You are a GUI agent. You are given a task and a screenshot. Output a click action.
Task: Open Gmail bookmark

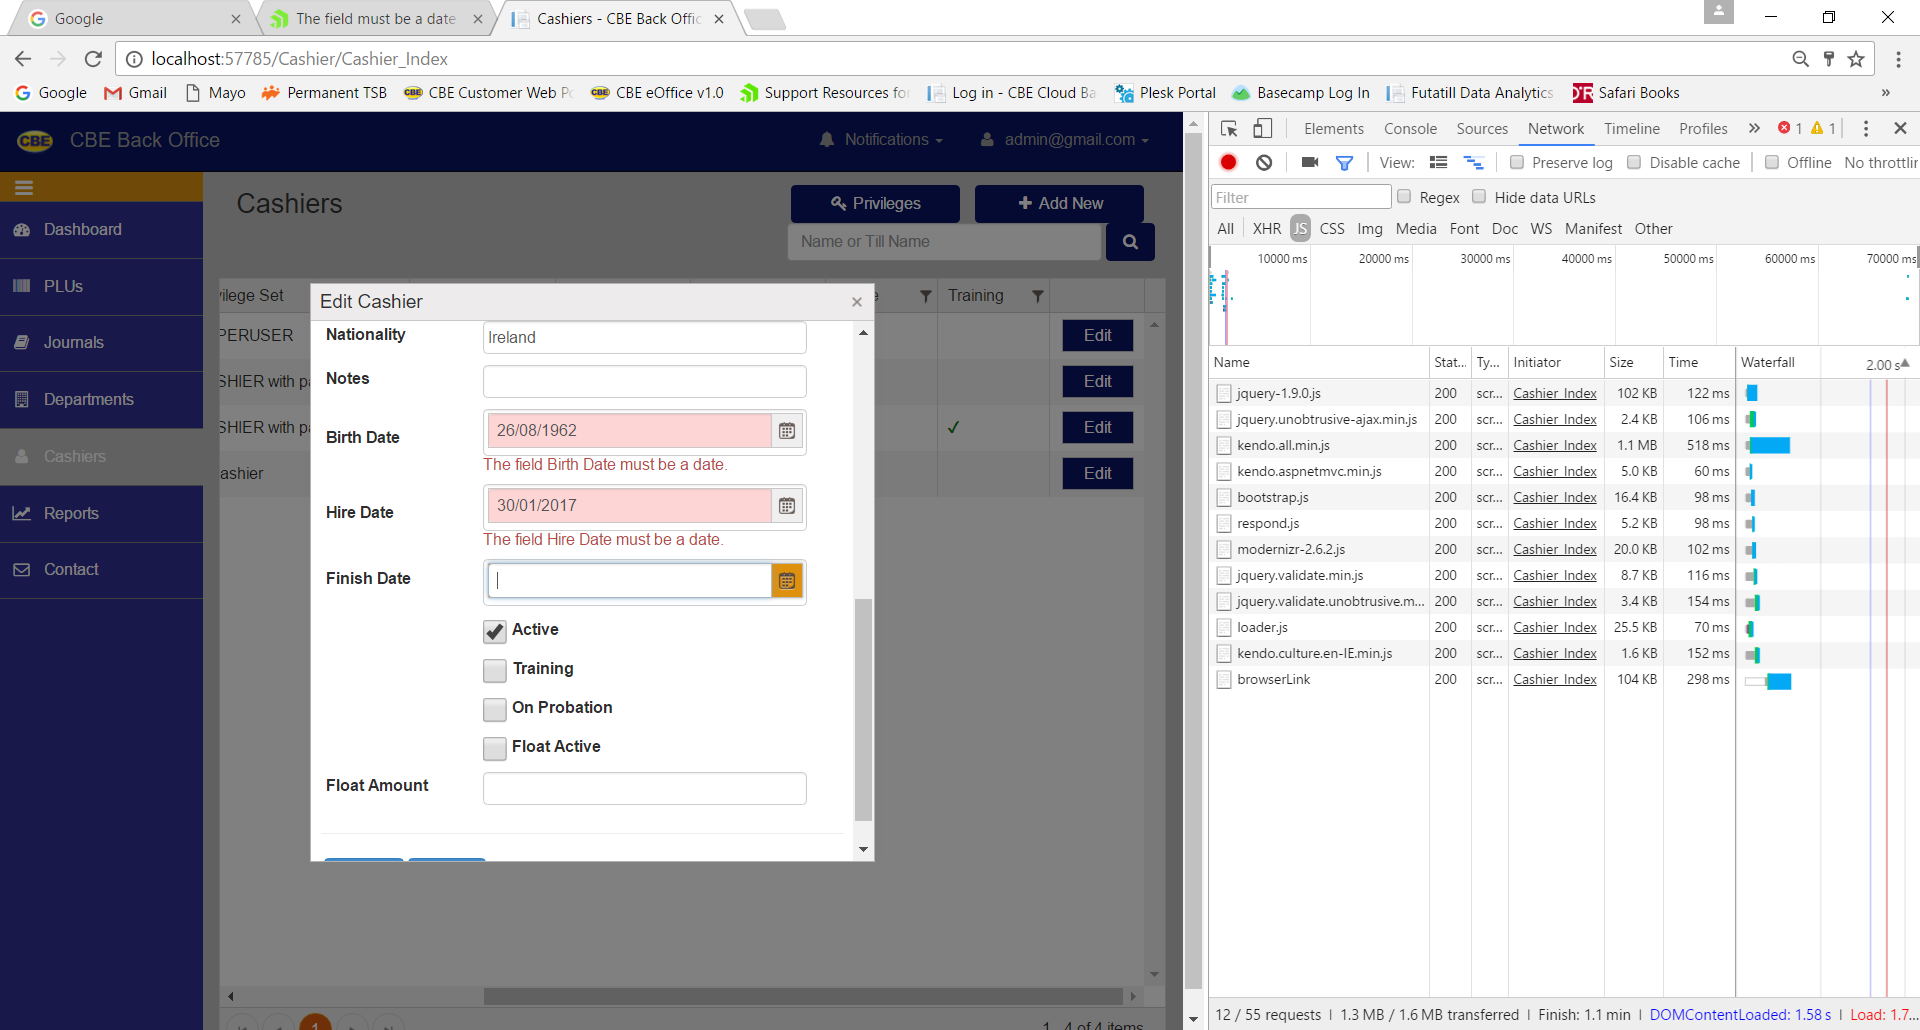(136, 93)
